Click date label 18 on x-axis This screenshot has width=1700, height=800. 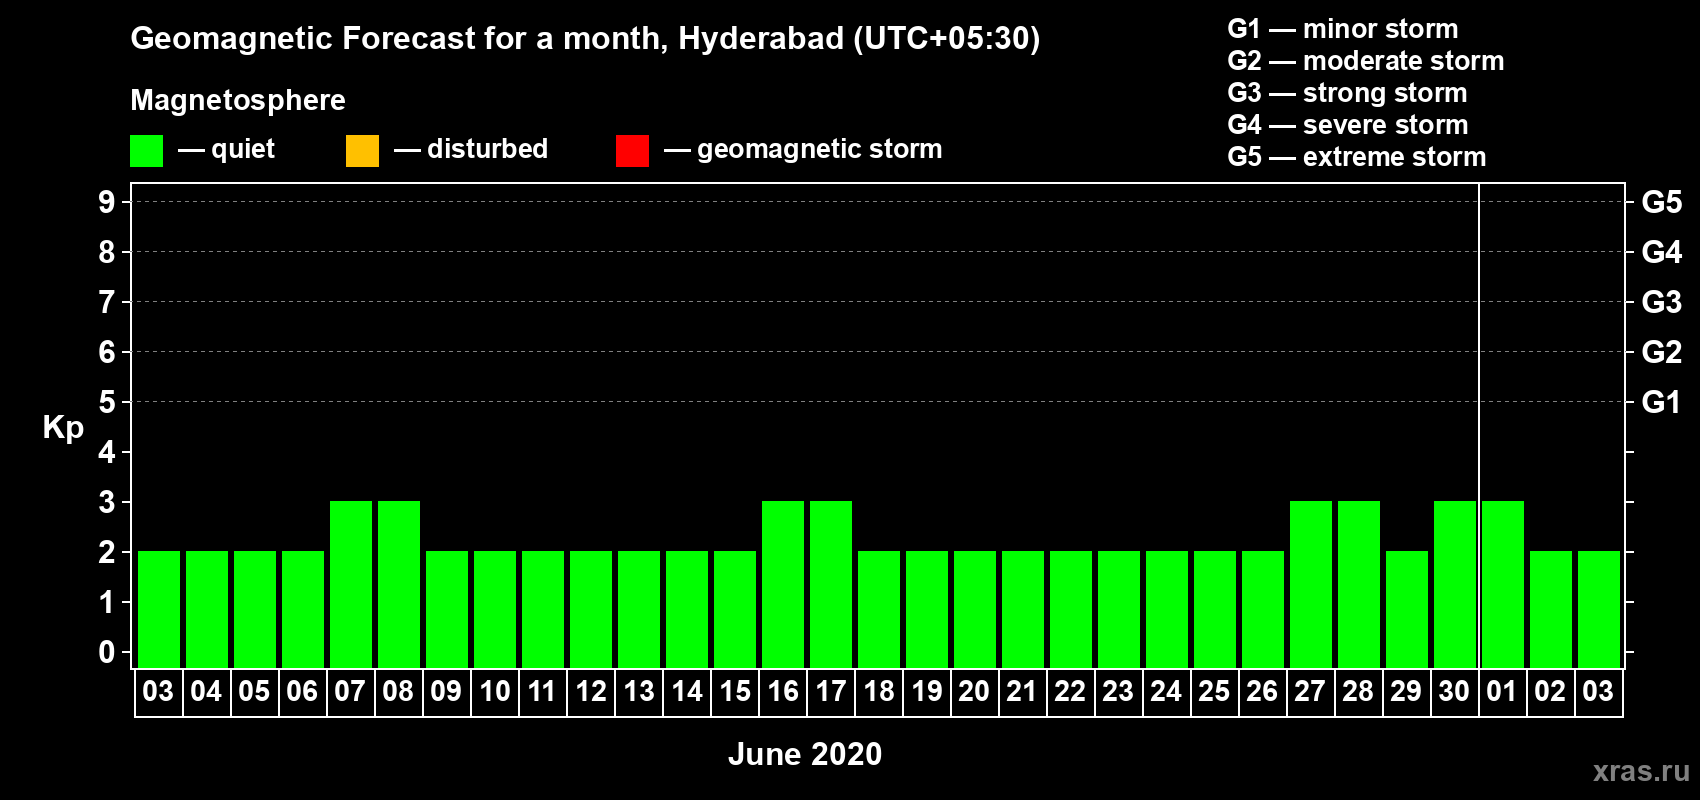878,692
